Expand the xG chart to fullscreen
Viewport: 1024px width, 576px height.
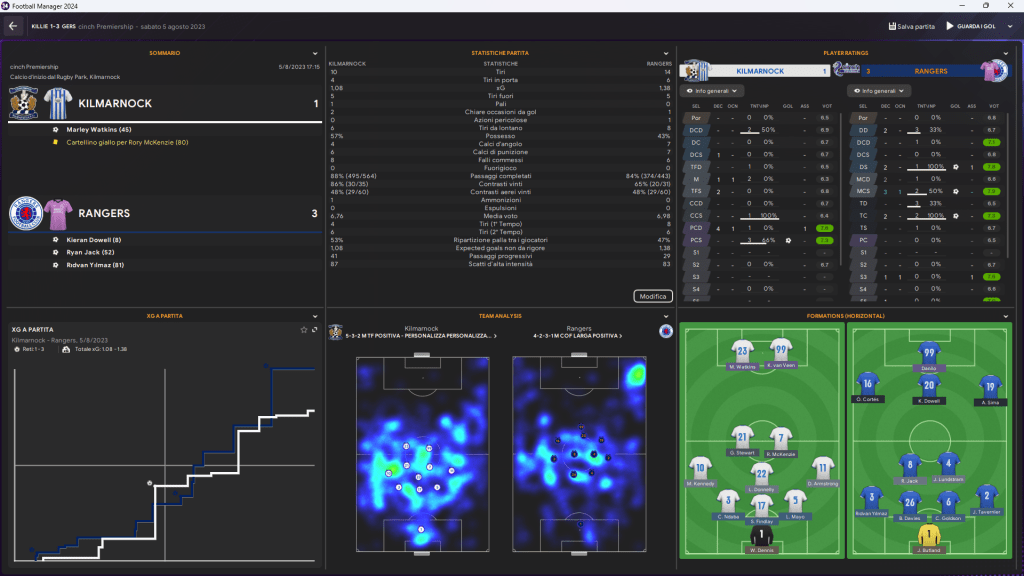click(315, 329)
